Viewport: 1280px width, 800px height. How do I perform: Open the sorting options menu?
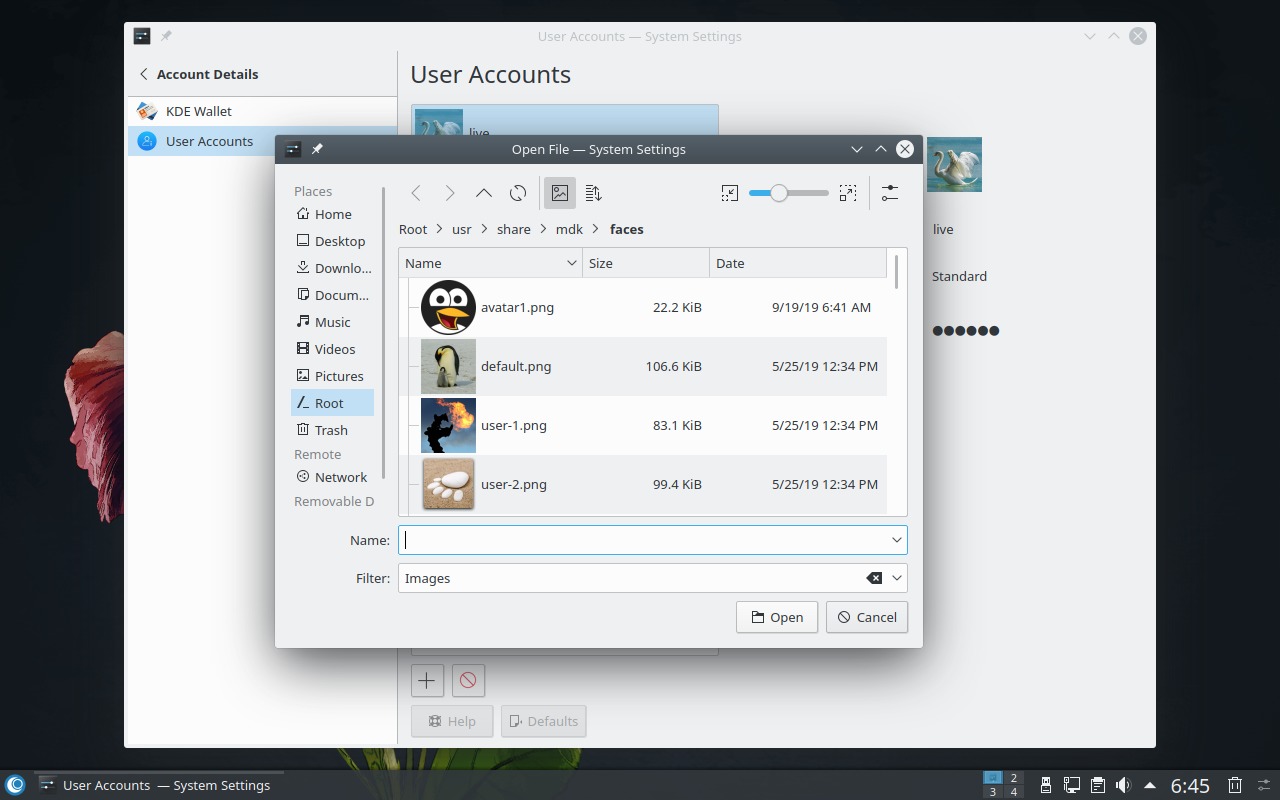(593, 193)
